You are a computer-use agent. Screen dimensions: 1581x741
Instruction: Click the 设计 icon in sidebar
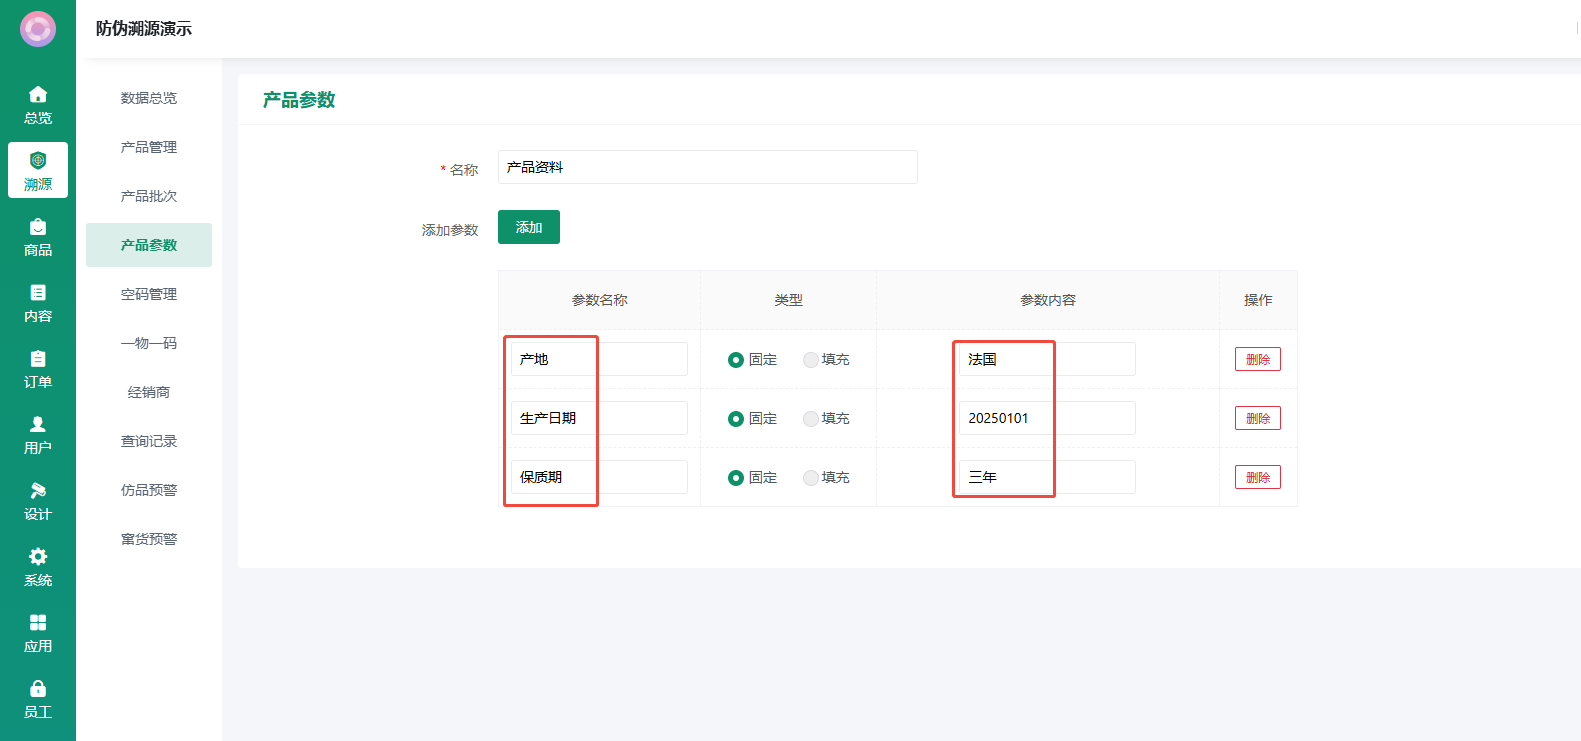(x=38, y=491)
